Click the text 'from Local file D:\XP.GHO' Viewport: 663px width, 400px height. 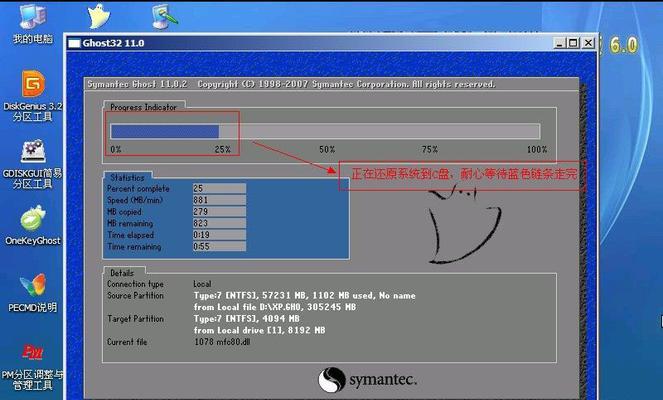[248, 307]
